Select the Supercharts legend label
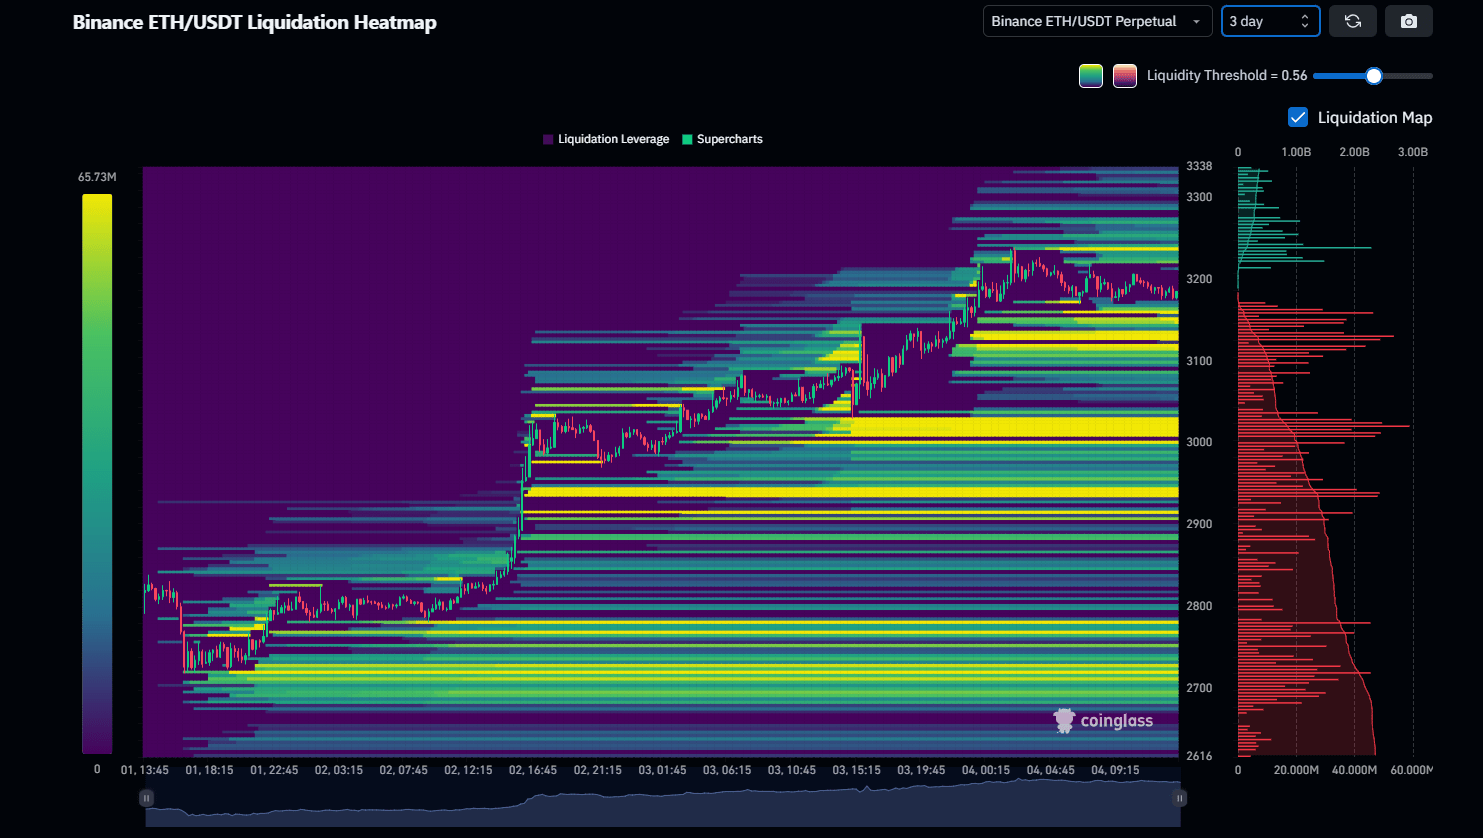The width and height of the screenshot is (1483, 838). [x=733, y=139]
